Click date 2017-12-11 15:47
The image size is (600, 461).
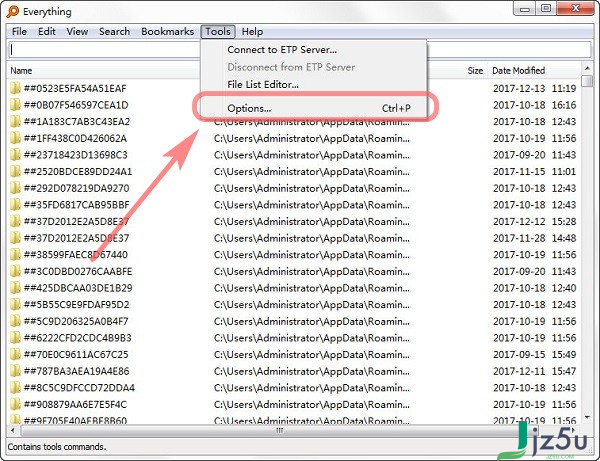[x=534, y=371]
